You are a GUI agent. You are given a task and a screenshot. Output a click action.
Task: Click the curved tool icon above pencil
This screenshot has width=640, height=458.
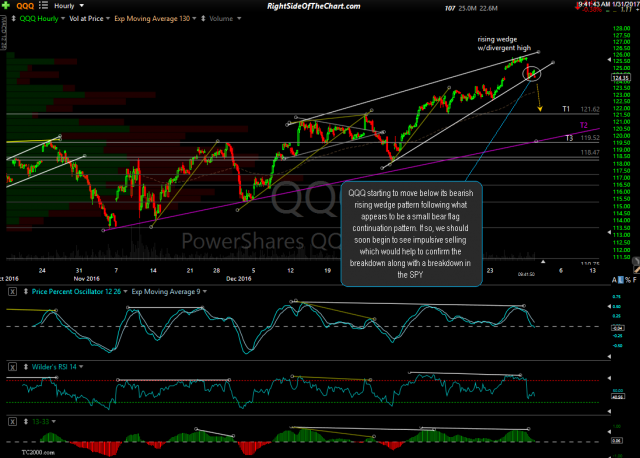[x=636, y=261]
